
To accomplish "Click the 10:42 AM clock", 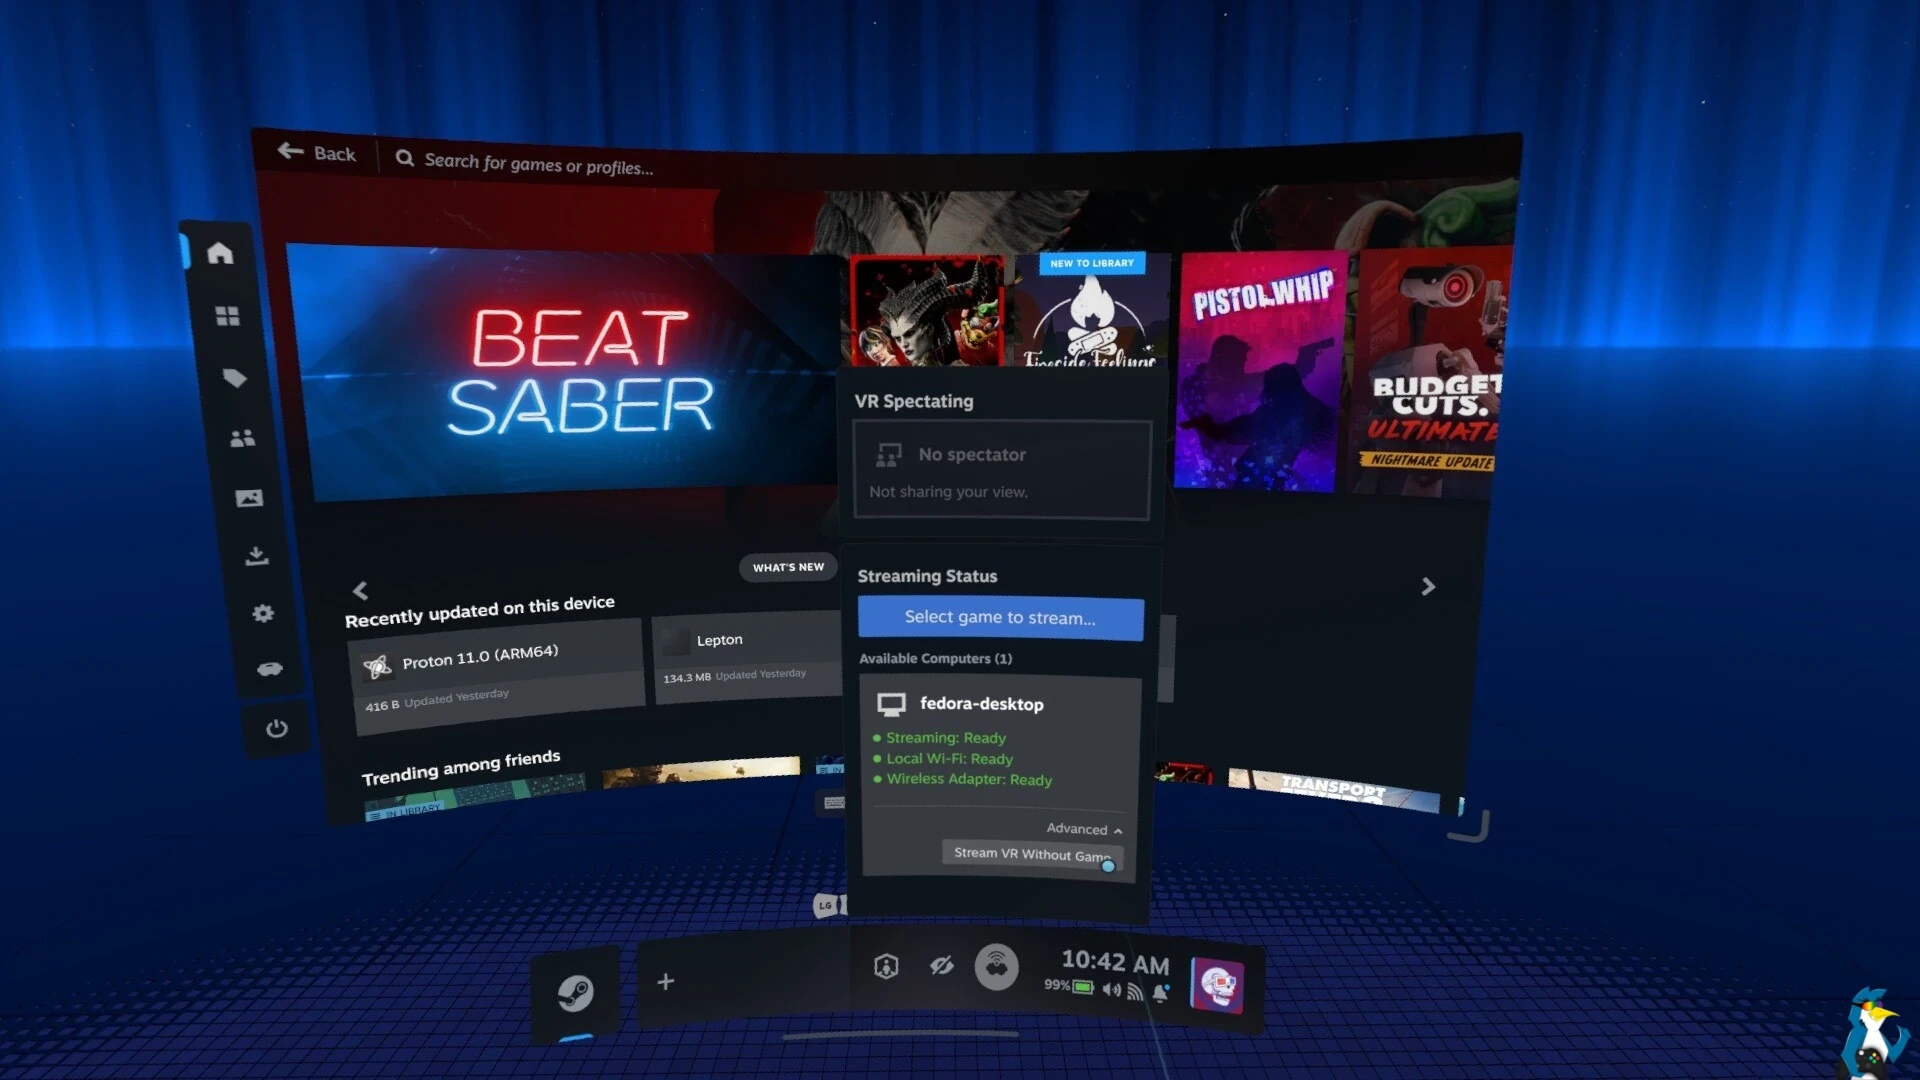I will 1115,962.
